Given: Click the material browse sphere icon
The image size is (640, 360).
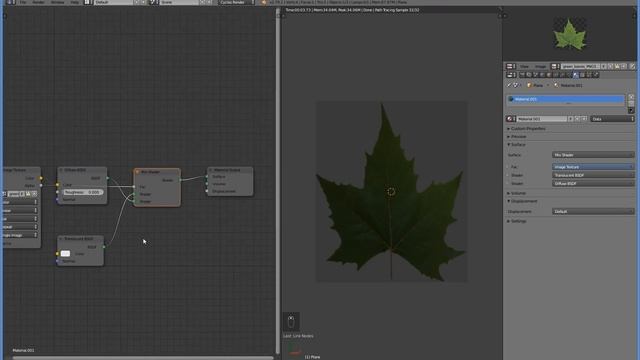Looking at the screenshot, I should click(510, 119).
